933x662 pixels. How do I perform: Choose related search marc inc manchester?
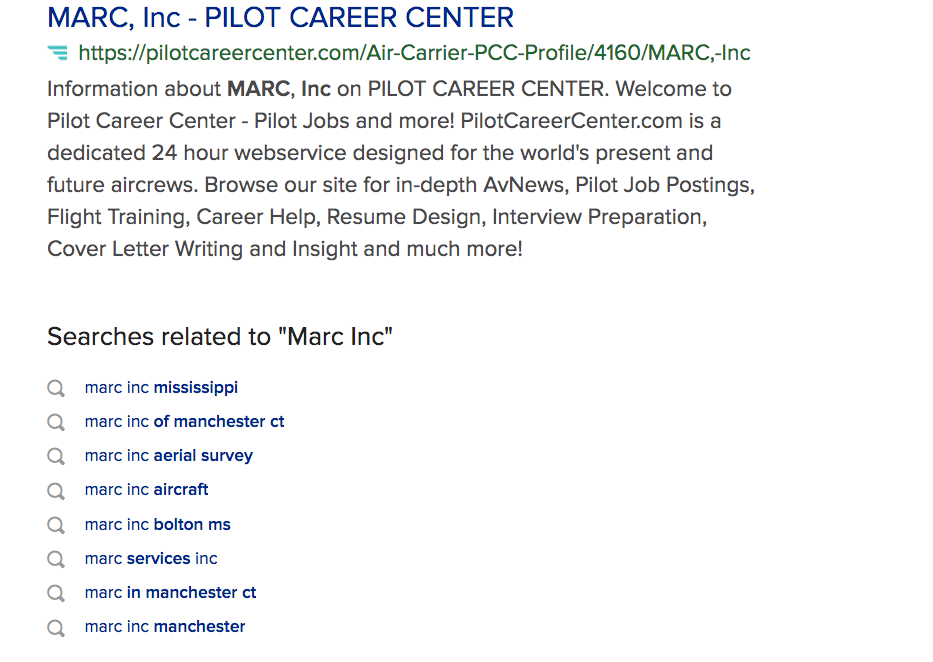(x=165, y=626)
